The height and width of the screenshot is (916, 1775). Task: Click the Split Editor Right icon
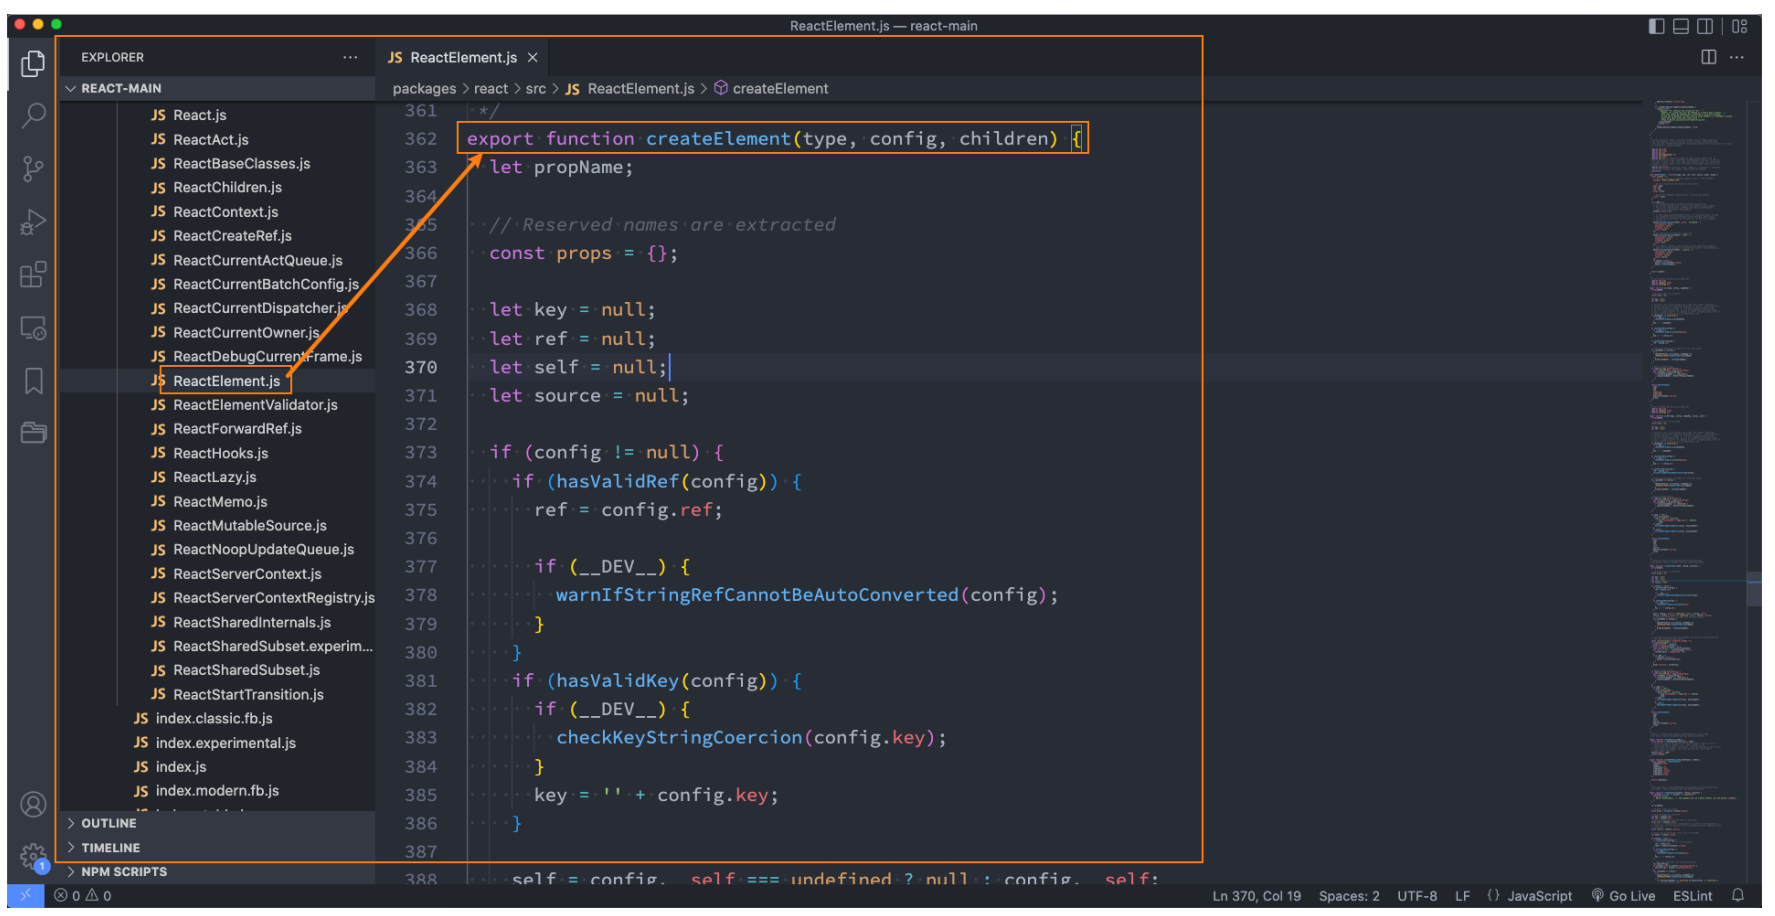coord(1709,57)
